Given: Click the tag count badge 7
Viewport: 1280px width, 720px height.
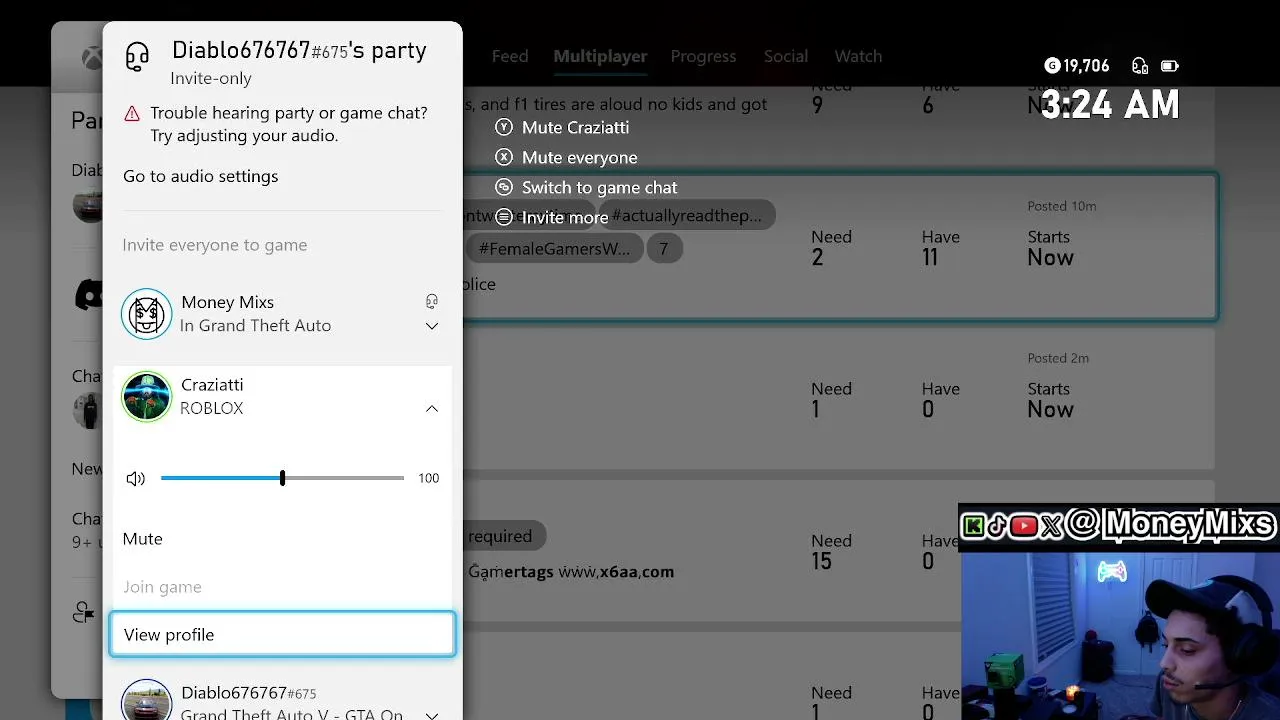Looking at the screenshot, I should coord(663,249).
